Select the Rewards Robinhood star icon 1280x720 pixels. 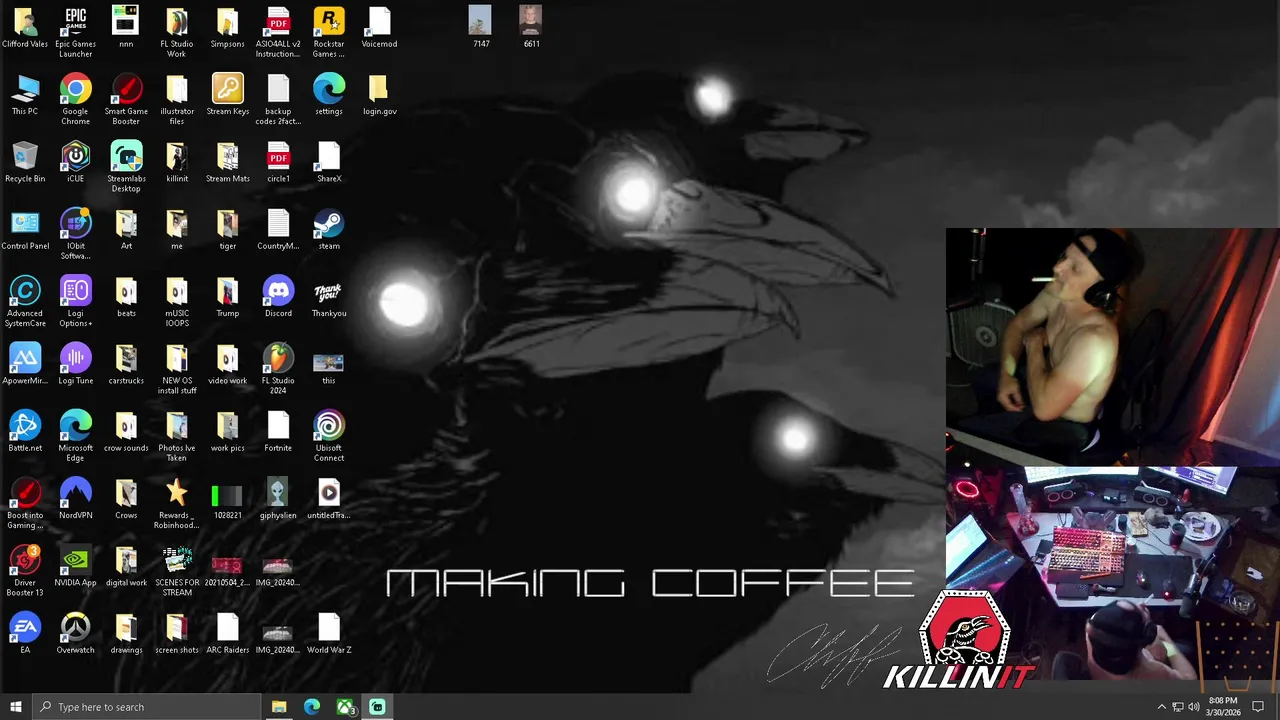177,504
